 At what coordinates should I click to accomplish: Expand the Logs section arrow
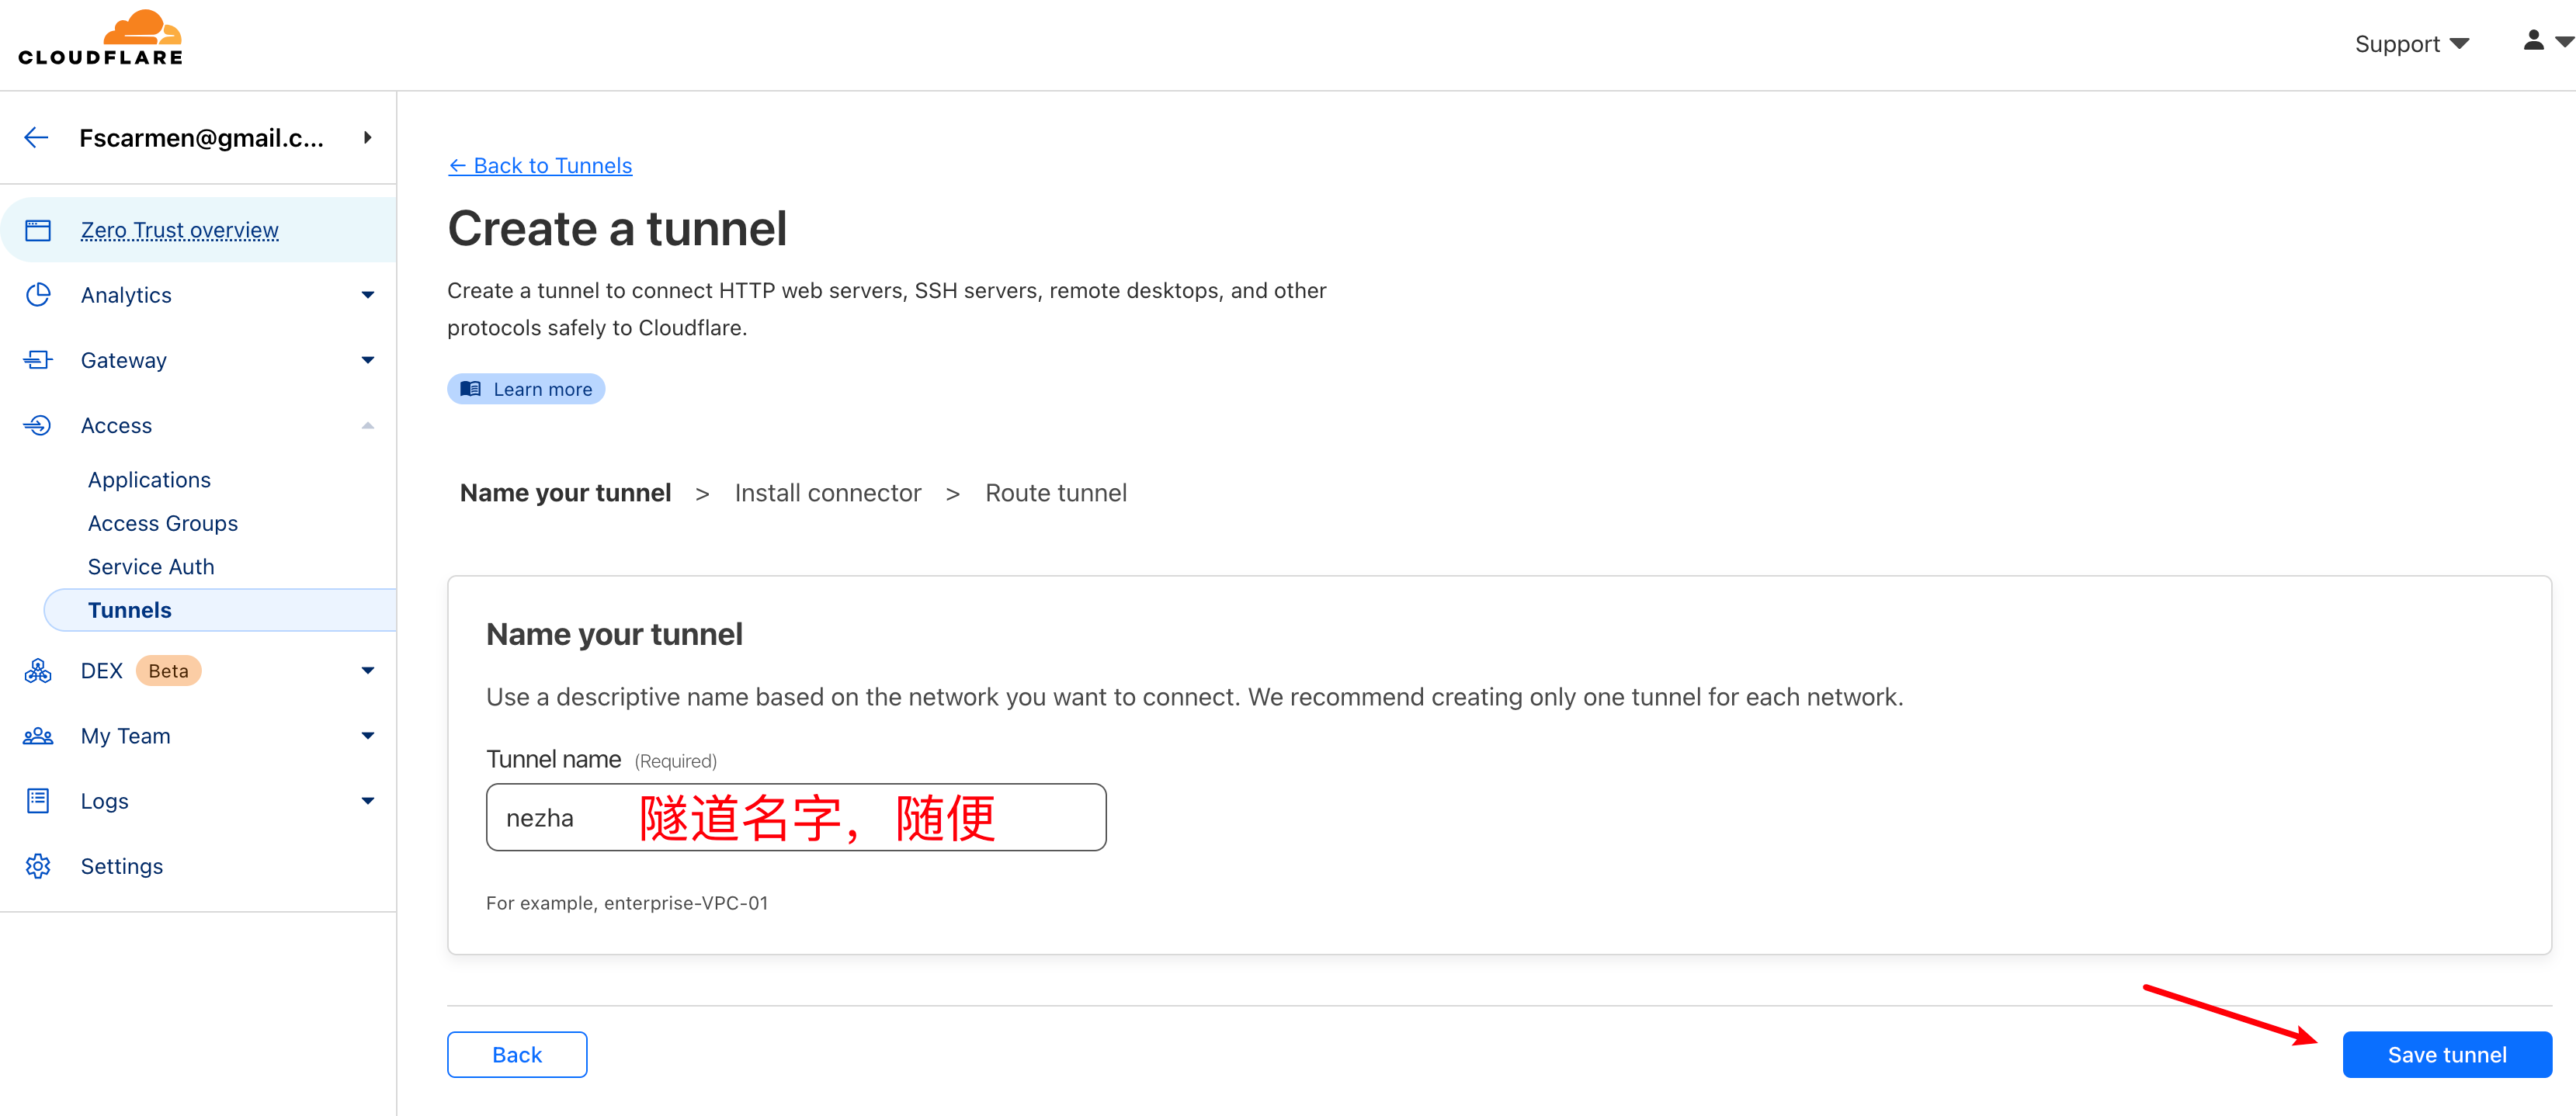(x=368, y=801)
